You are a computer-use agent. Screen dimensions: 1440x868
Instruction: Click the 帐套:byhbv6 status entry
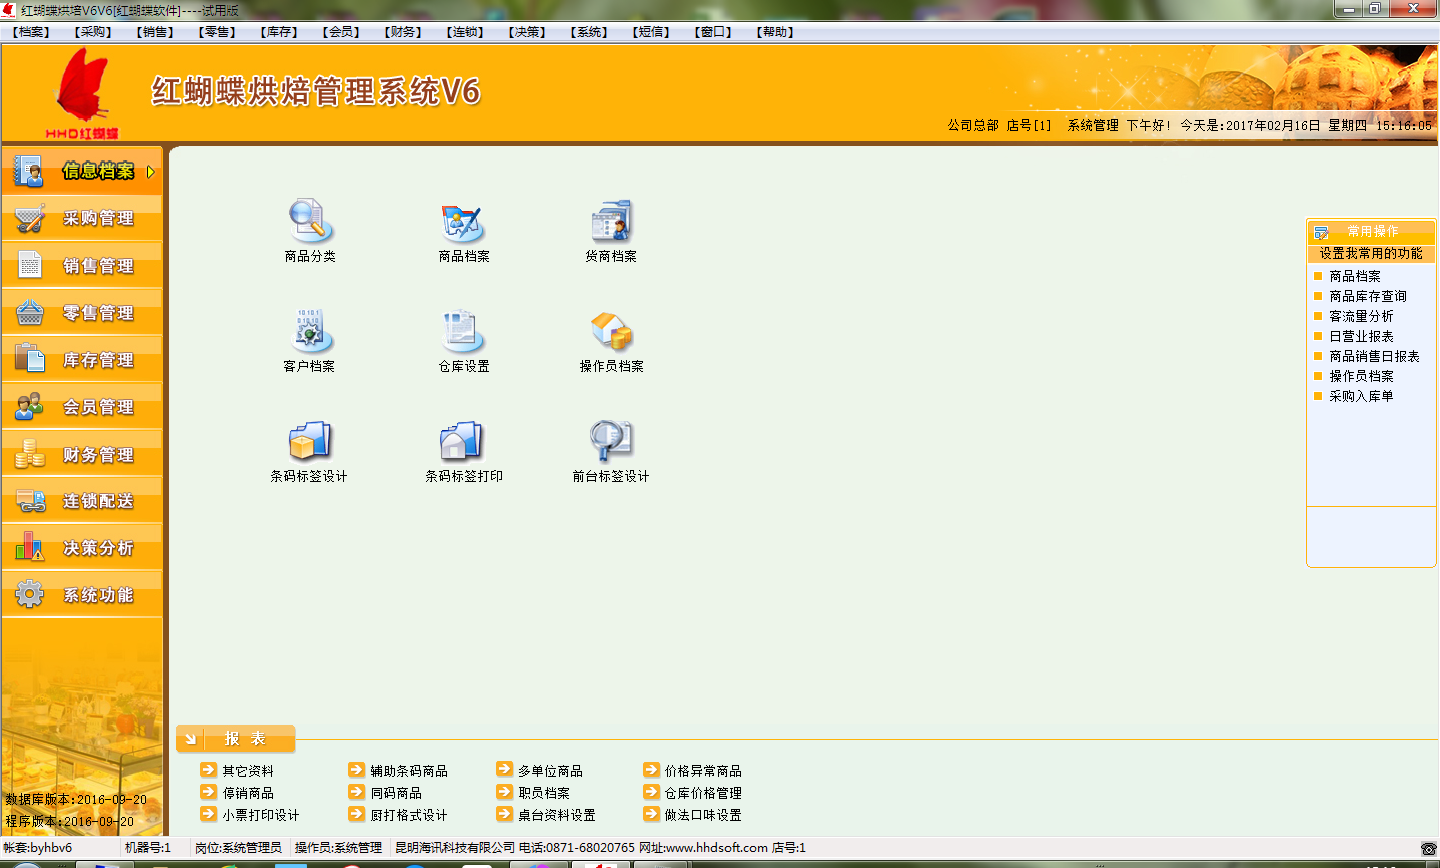pos(38,848)
